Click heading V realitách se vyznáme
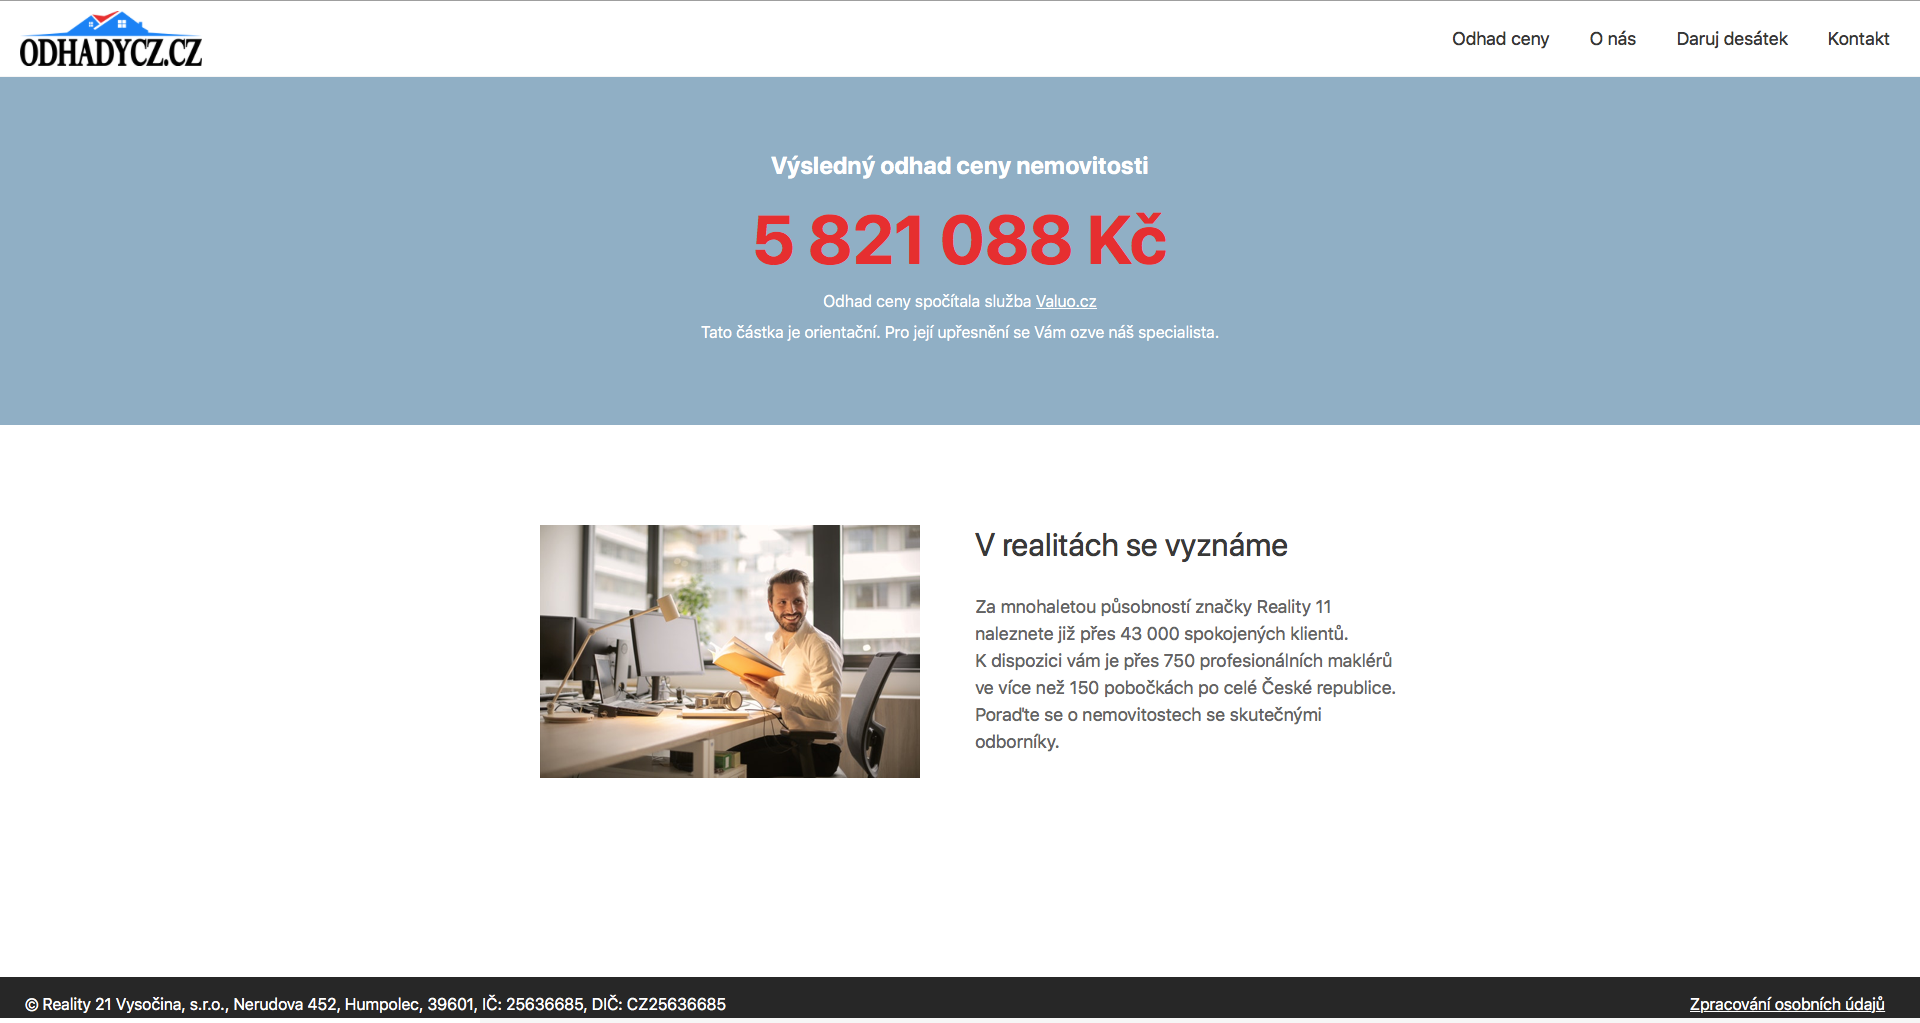1920x1023 pixels. click(1131, 545)
